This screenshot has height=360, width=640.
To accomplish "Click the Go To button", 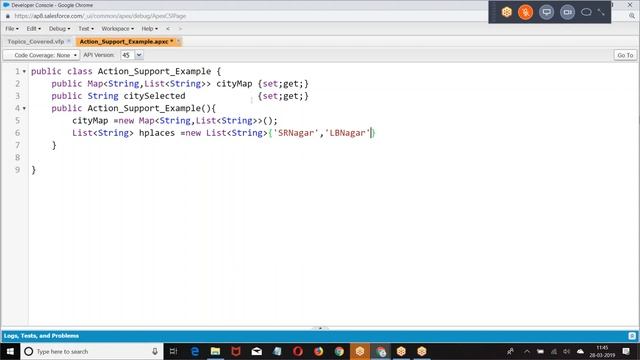I will (x=625, y=55).
